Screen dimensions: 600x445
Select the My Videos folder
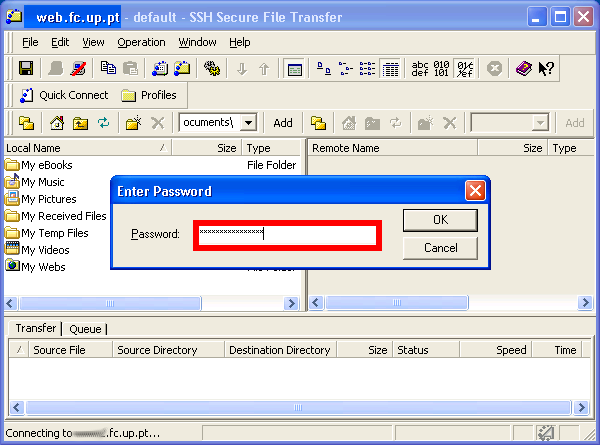38,250
